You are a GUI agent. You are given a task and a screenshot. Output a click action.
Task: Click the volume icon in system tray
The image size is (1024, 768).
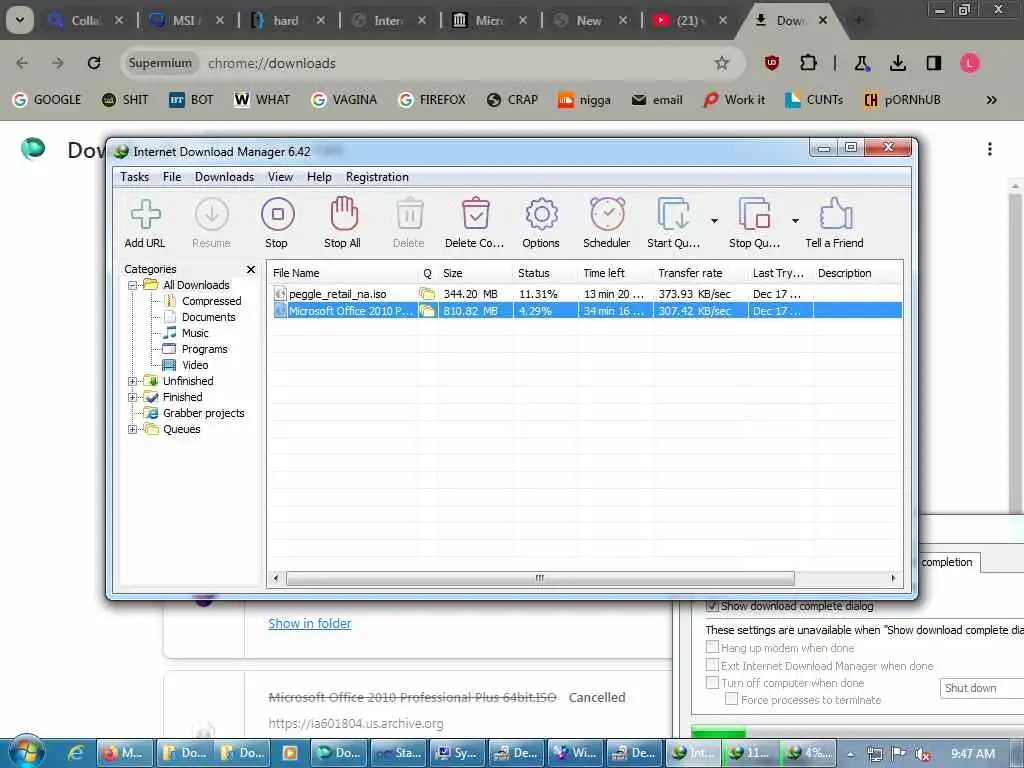(923, 754)
